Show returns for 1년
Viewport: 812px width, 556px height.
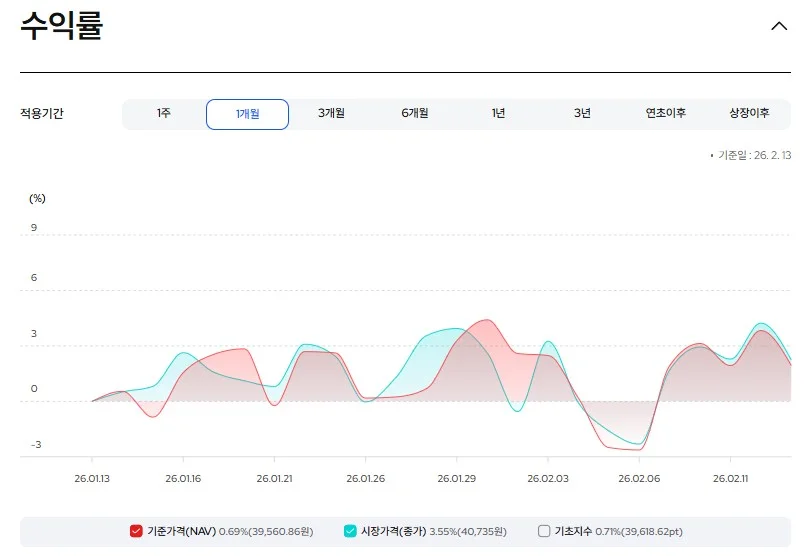pyautogui.click(x=498, y=114)
